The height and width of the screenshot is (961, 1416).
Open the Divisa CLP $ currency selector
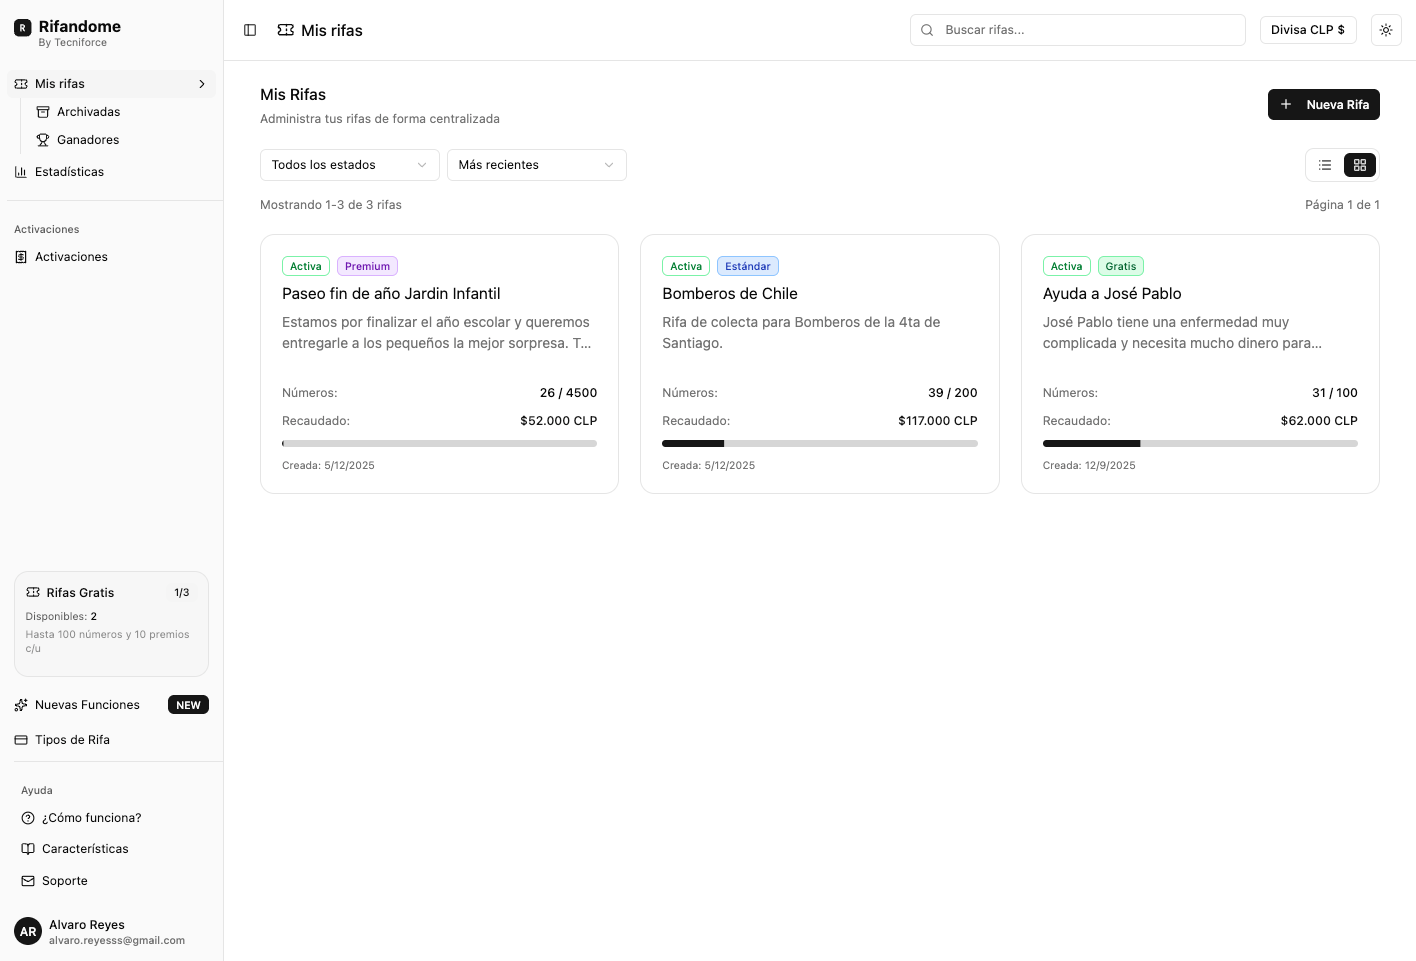tap(1307, 30)
